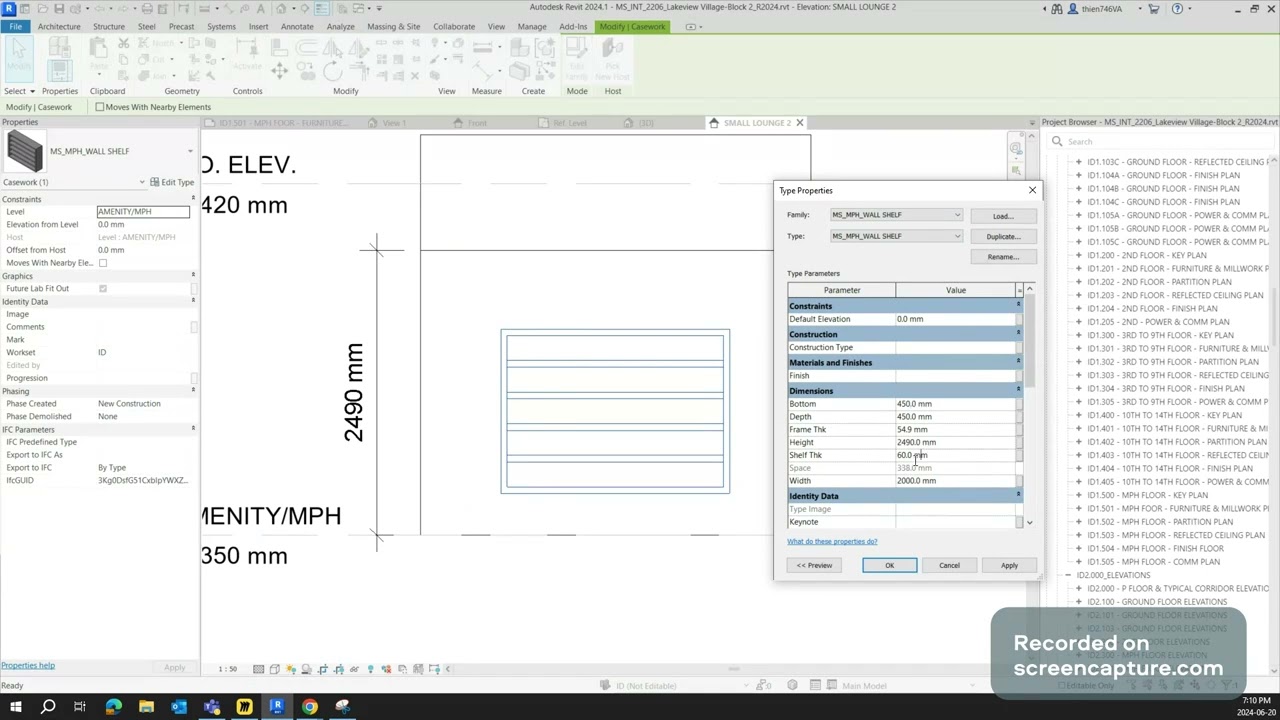Screen dimensions: 1280x720
Task: Click the Duplicate... button
Action: [1003, 237]
